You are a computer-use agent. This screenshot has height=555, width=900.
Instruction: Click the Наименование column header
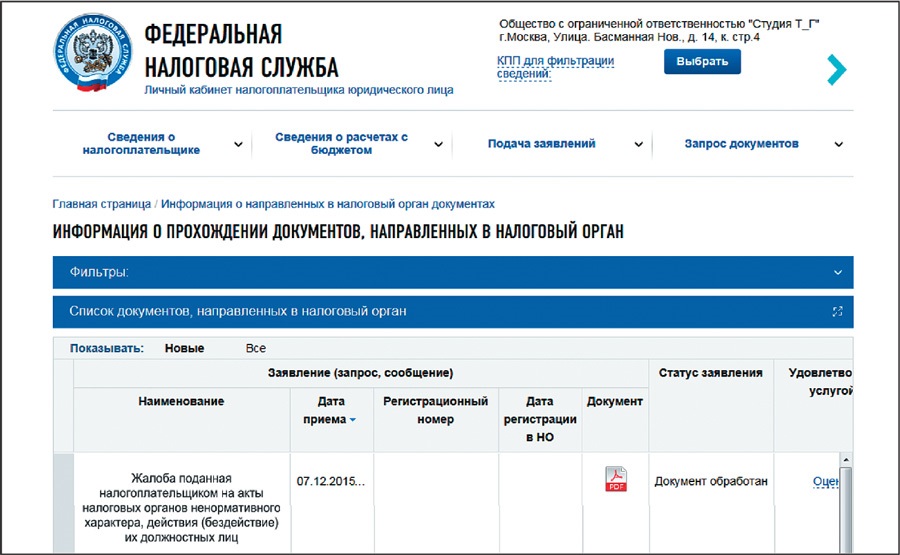tap(181, 401)
